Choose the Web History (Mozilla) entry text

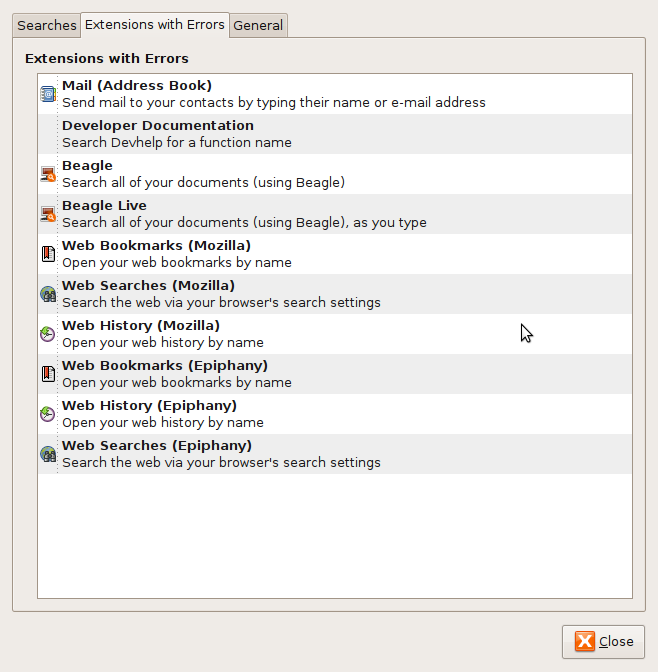(x=141, y=326)
